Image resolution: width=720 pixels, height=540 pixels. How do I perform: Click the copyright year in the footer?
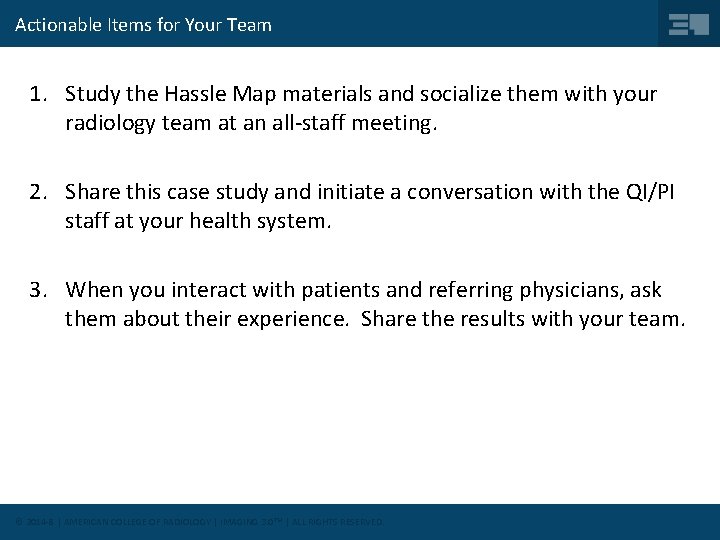[40, 522]
